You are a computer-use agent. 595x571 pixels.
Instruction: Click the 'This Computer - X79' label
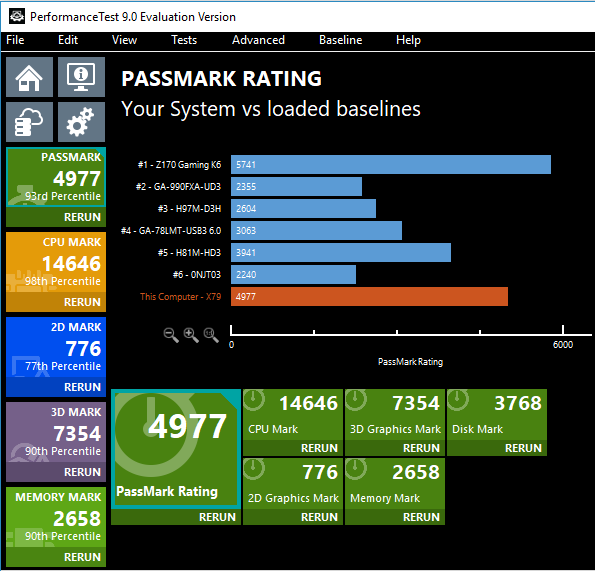tap(180, 297)
